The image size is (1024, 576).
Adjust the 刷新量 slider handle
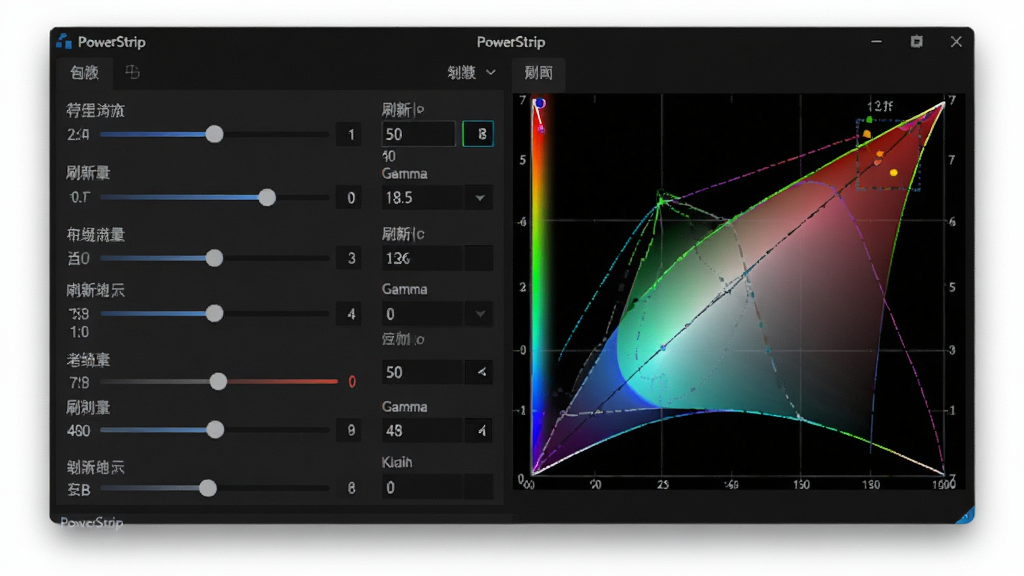pos(266,197)
